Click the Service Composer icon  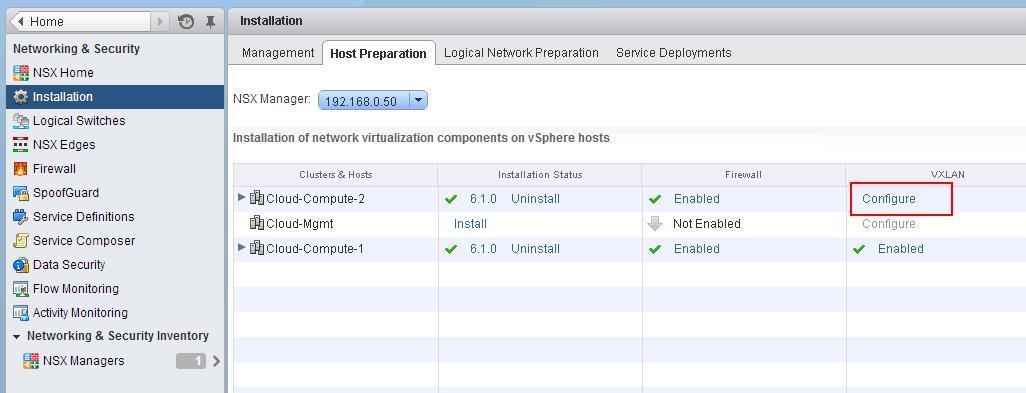(x=21, y=241)
